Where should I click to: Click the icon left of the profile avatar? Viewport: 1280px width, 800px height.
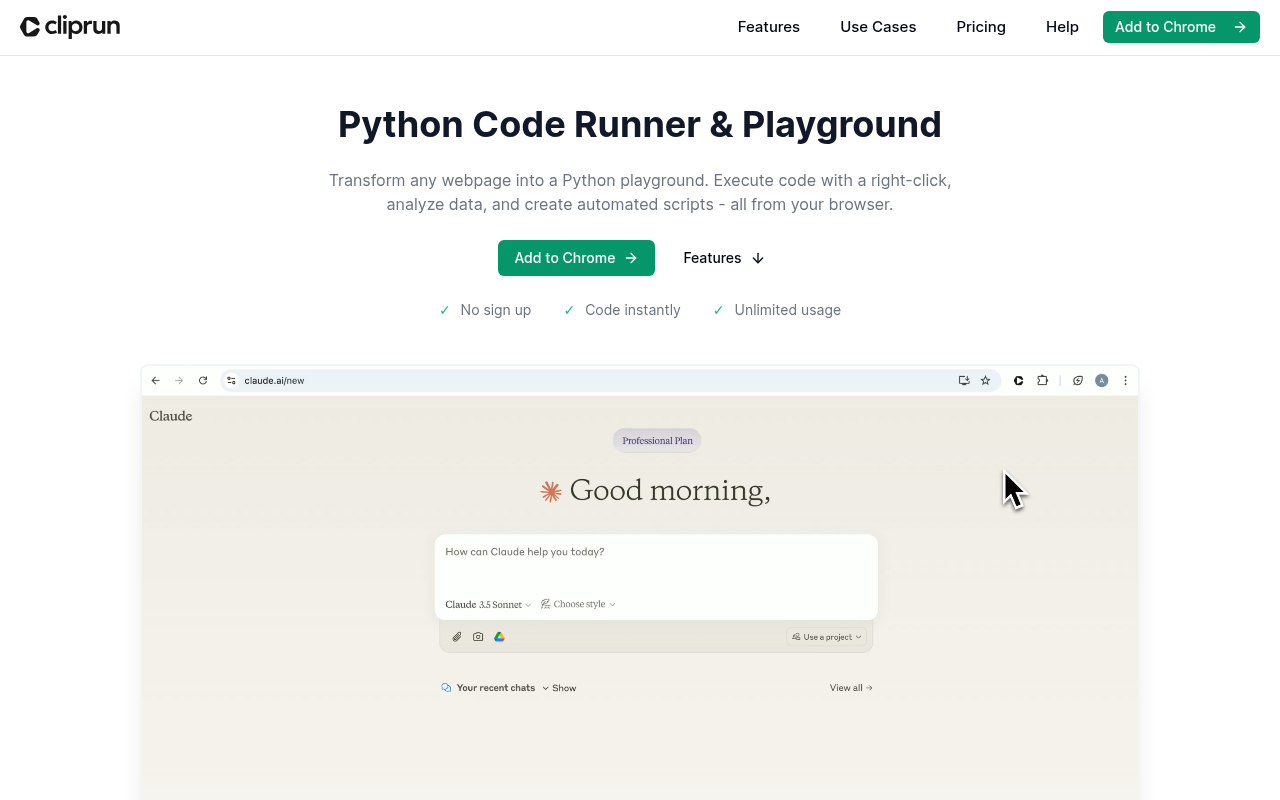(1078, 380)
